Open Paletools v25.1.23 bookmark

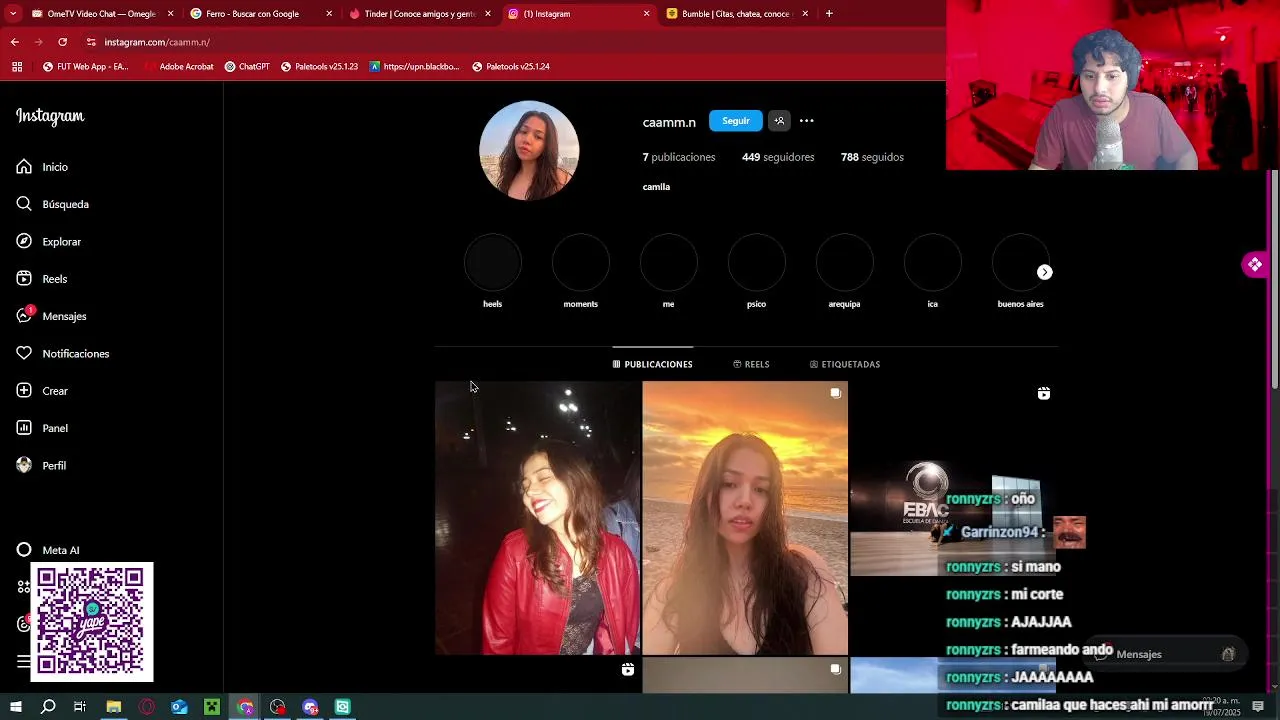pyautogui.click(x=319, y=67)
